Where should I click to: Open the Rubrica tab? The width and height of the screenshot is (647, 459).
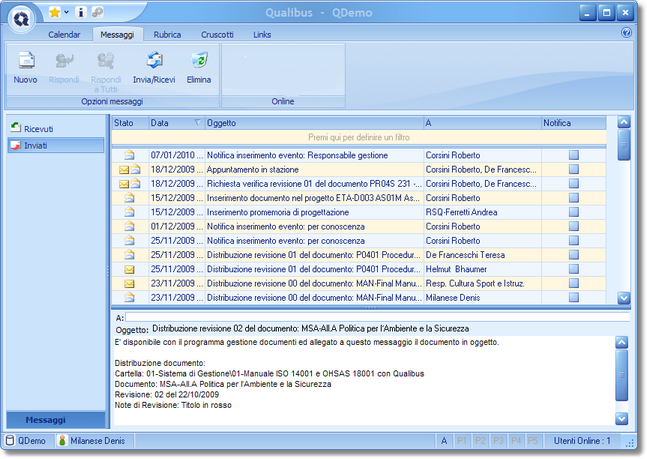click(167, 35)
